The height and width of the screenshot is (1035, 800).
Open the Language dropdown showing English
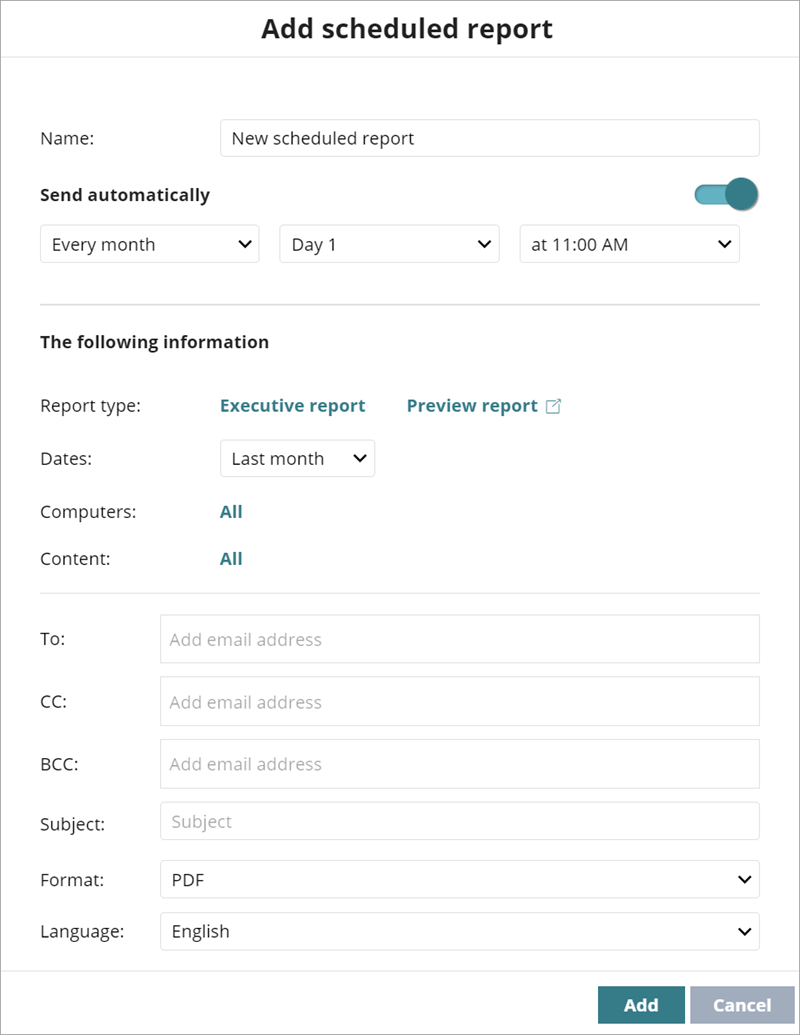459,931
